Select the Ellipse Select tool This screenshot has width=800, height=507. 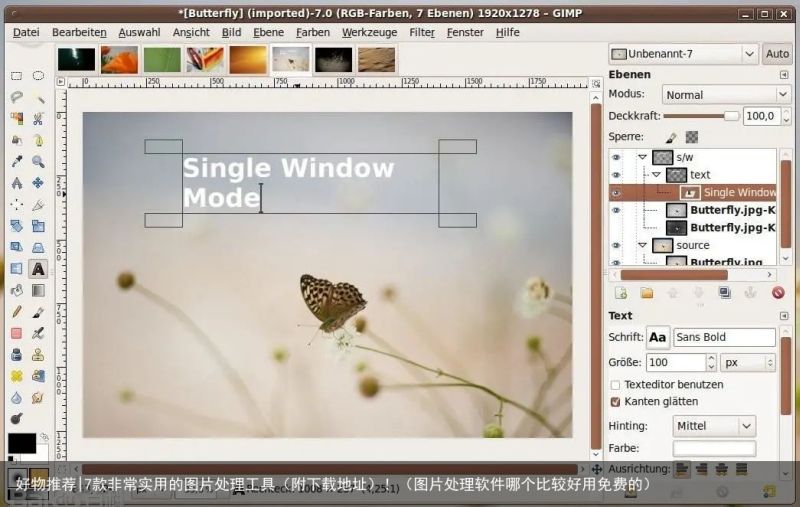click(x=38, y=76)
